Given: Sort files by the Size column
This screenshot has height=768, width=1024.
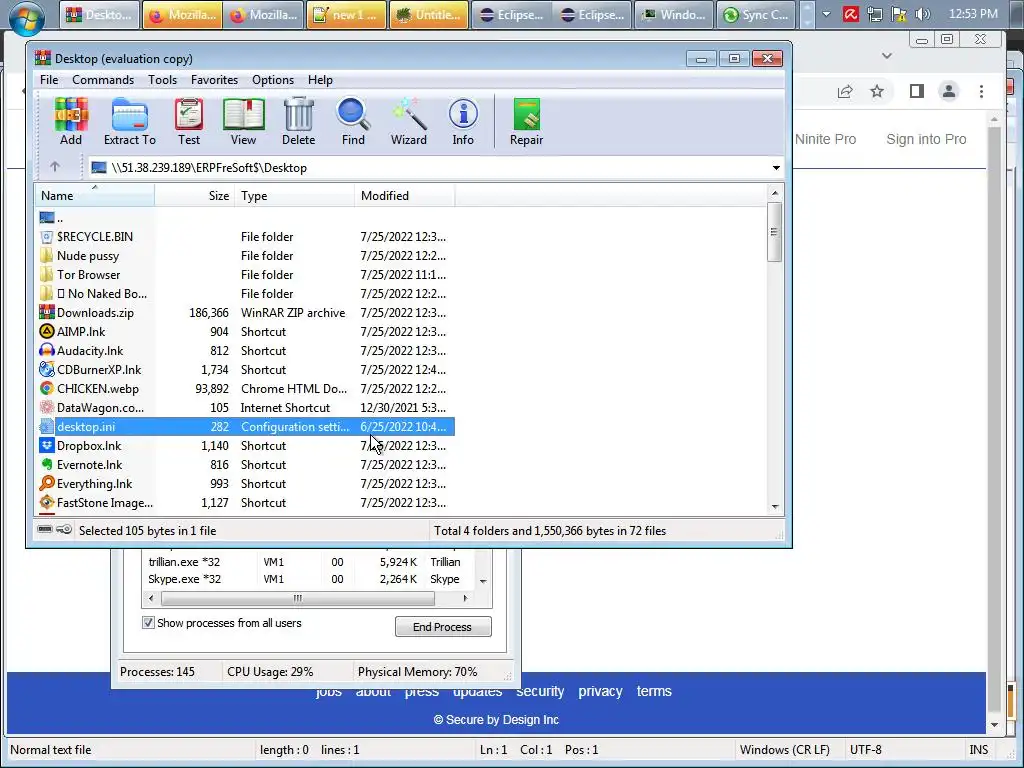Looking at the screenshot, I should click(x=195, y=195).
